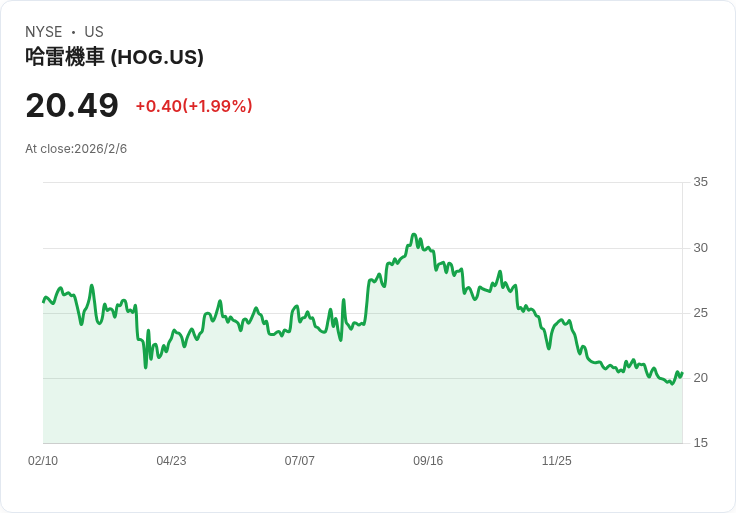Click the starting point of the price line

click(x=44, y=301)
